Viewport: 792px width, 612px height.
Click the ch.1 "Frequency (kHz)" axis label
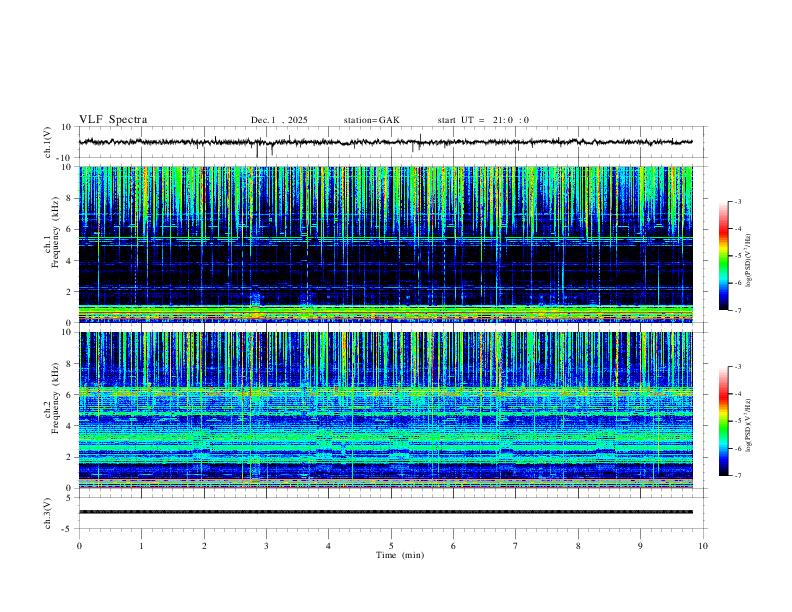point(55,231)
